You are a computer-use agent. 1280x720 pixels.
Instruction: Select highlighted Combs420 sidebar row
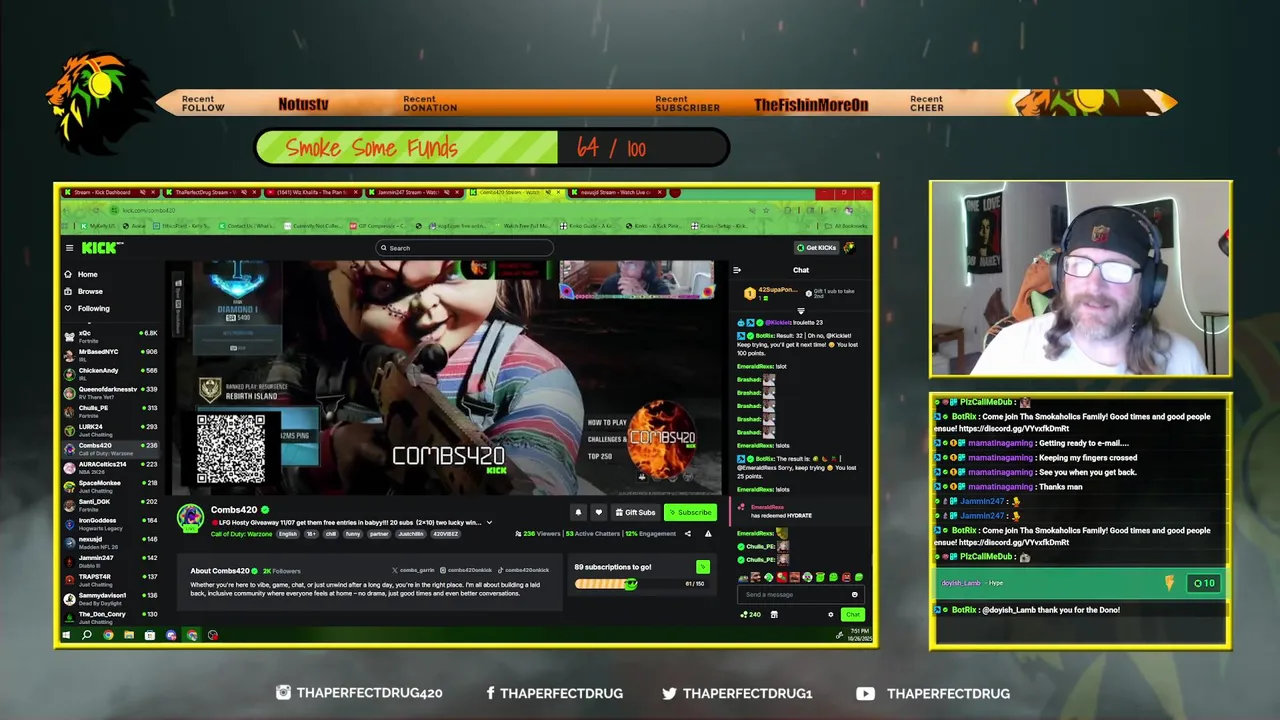(x=111, y=448)
